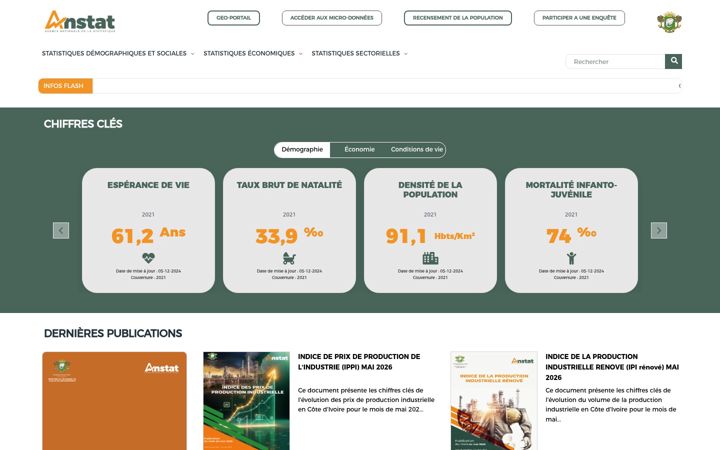Switch to the Économie tab
This screenshot has height=450, width=720.
(360, 150)
